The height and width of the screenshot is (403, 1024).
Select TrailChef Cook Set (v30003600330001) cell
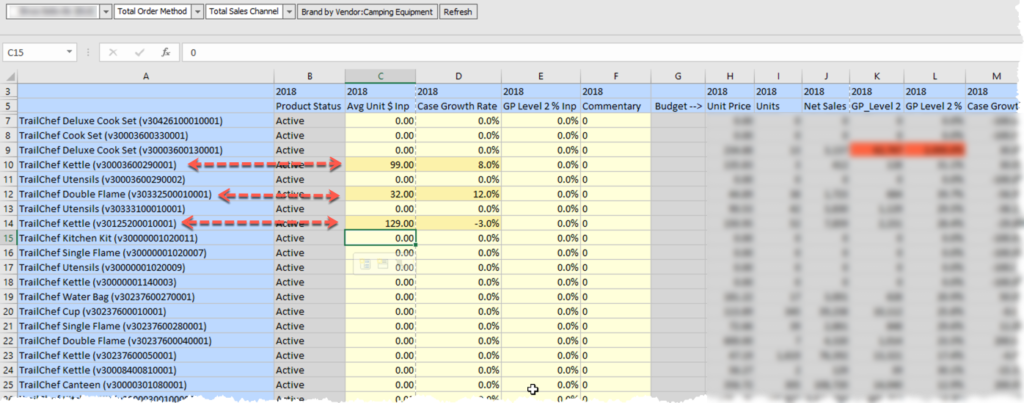[x=146, y=135]
